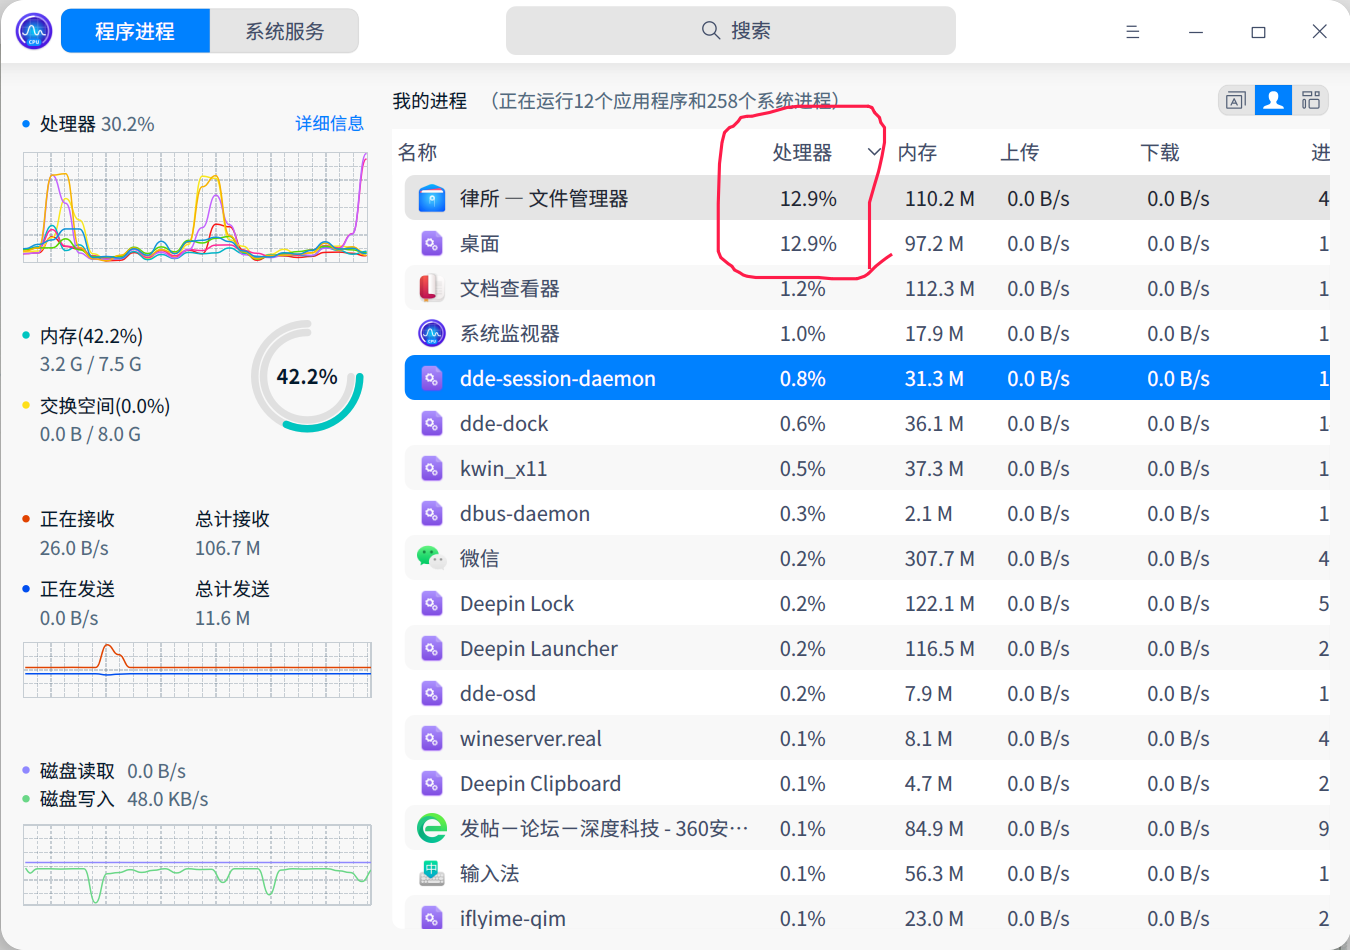Click the 文档查看器 app icon
Screen dimensions: 1350x950
(431, 288)
